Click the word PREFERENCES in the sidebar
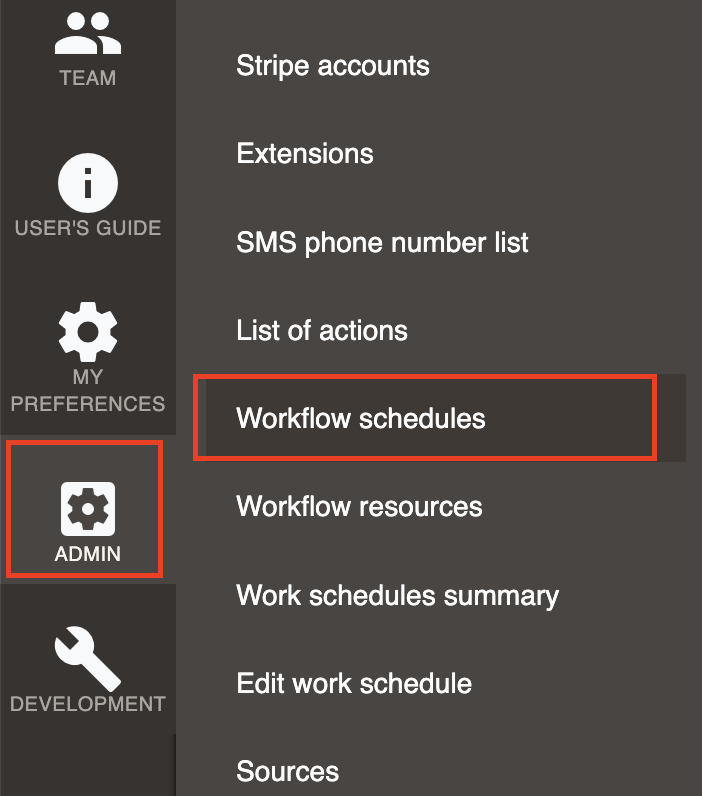This screenshot has height=796, width=702. tap(88, 404)
